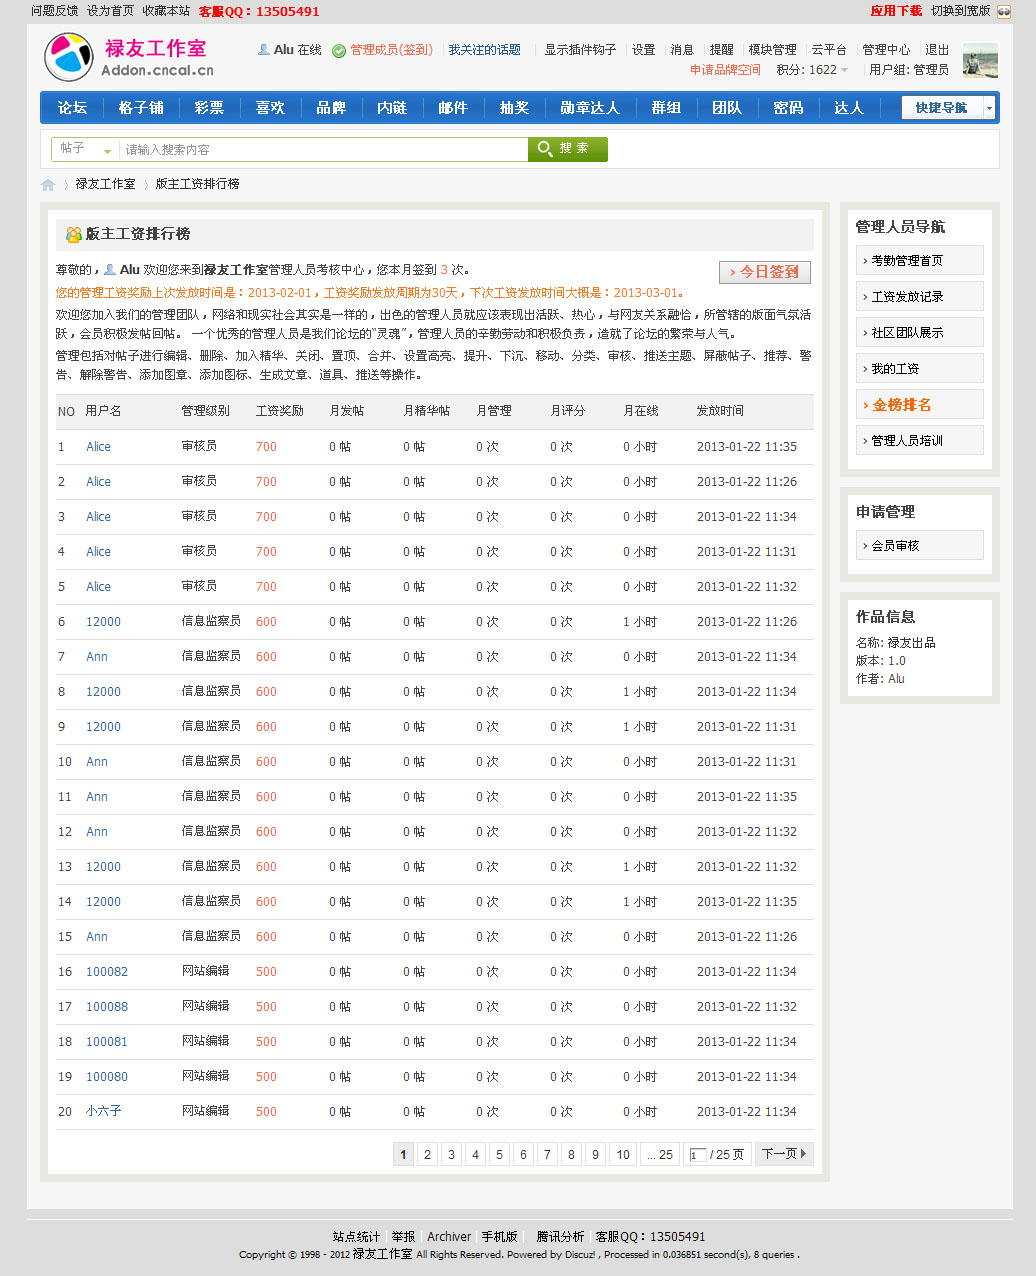
Task: Open user 小六子 profile link
Action: coord(103,1111)
